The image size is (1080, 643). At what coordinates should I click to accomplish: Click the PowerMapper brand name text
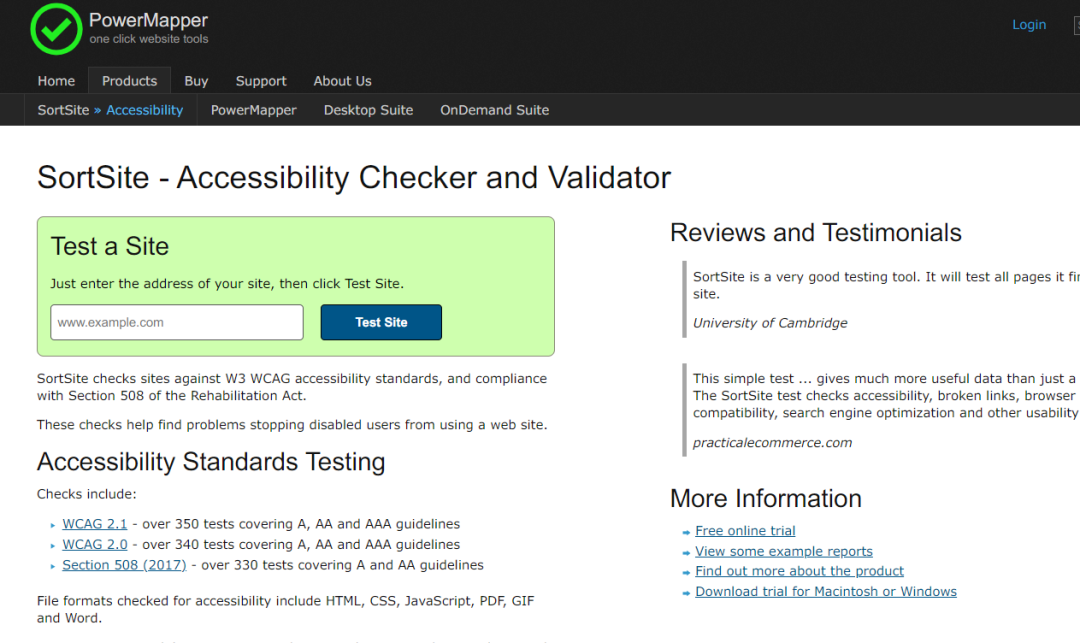(149, 21)
